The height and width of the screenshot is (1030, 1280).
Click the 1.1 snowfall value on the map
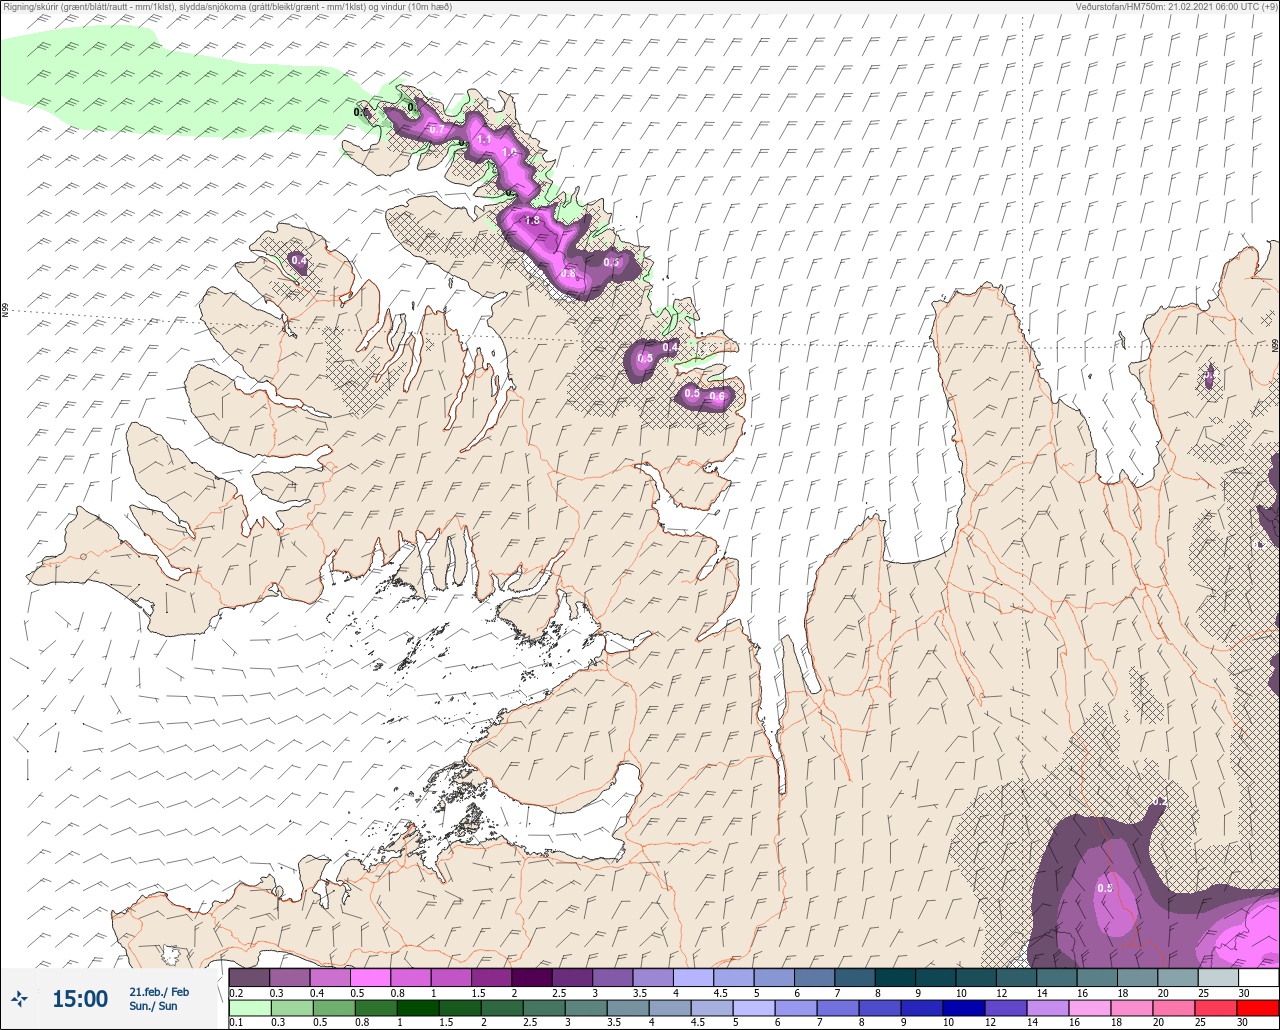pos(483,140)
